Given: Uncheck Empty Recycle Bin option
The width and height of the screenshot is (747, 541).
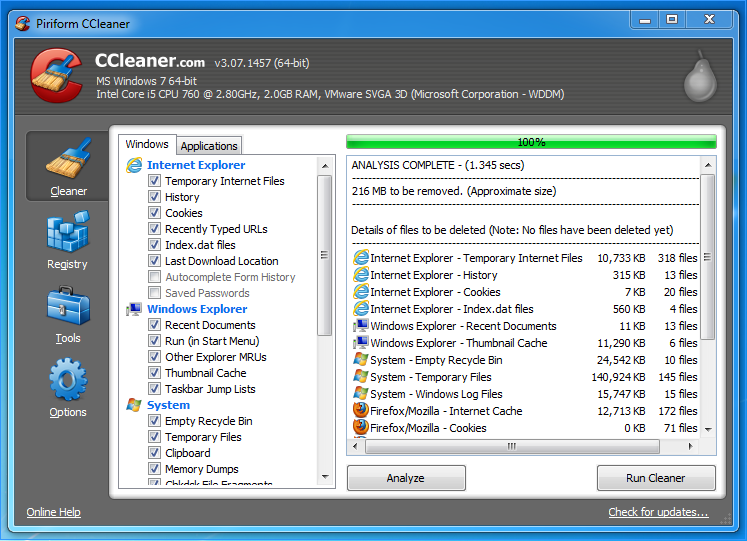Looking at the screenshot, I should coord(154,421).
